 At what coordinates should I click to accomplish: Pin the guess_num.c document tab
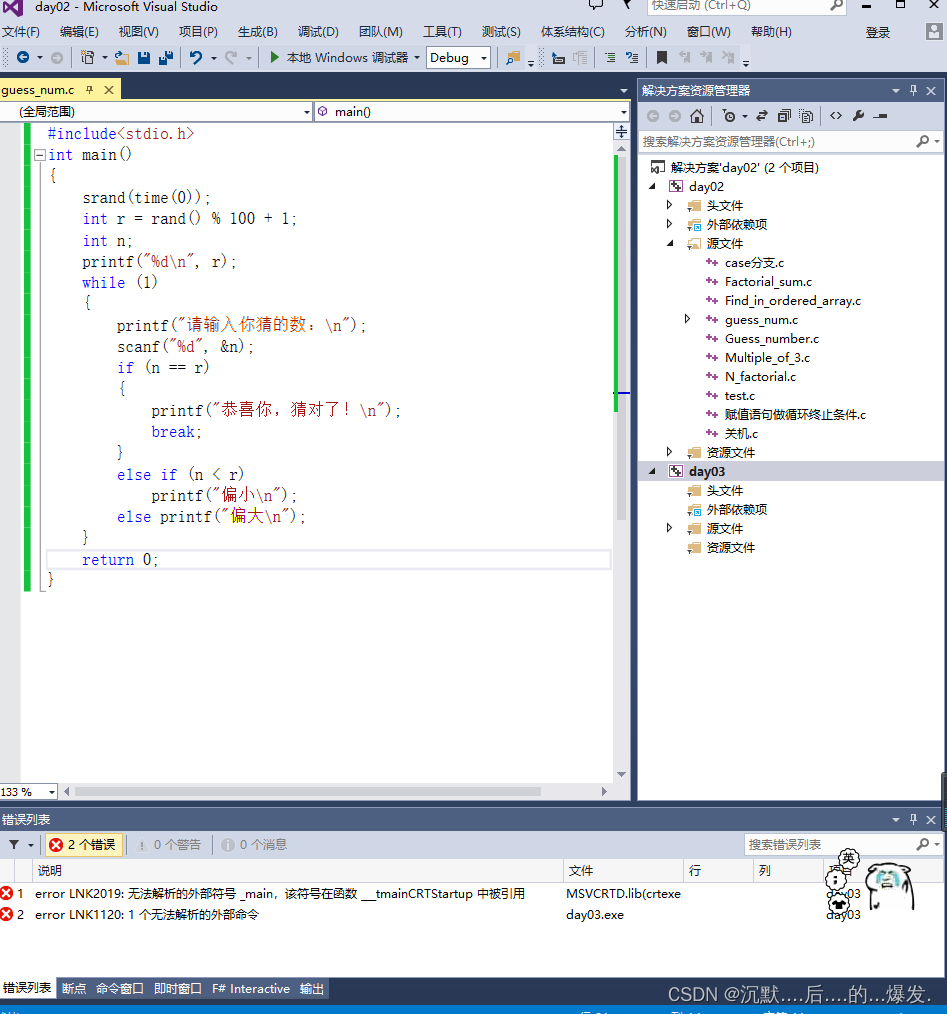[88, 89]
